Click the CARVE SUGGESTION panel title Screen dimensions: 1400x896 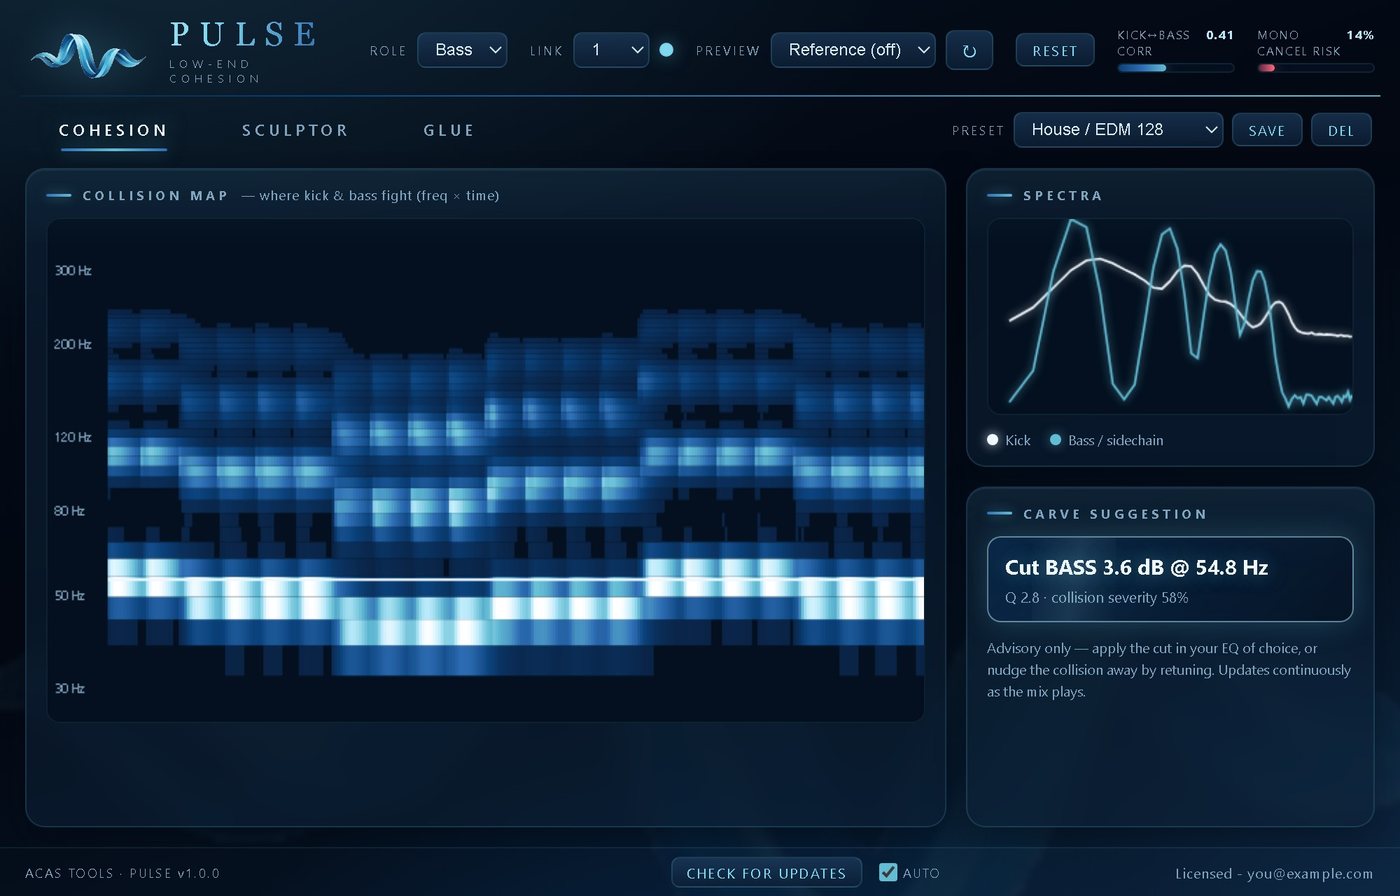[x=1115, y=514]
